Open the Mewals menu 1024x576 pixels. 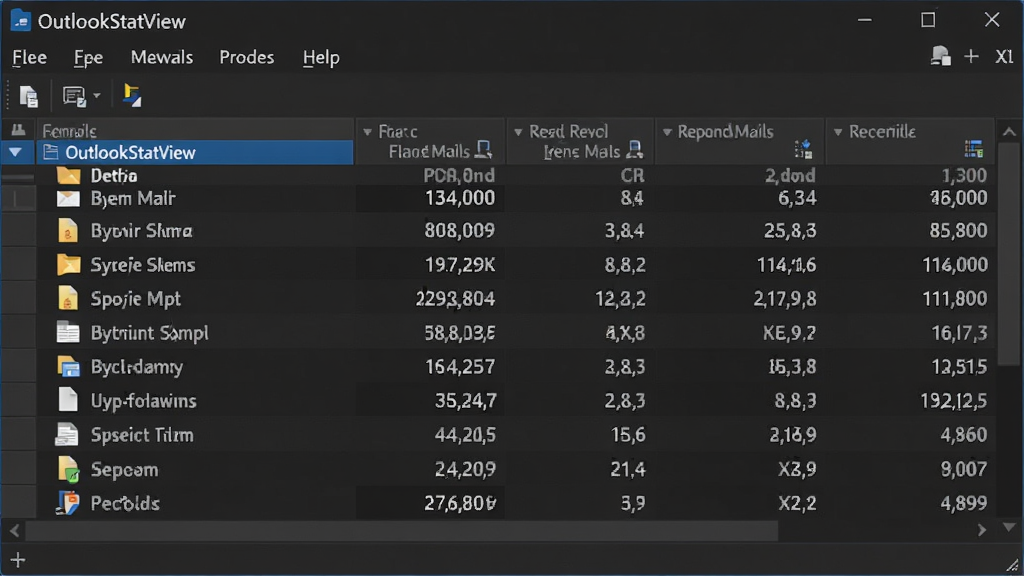(x=161, y=57)
